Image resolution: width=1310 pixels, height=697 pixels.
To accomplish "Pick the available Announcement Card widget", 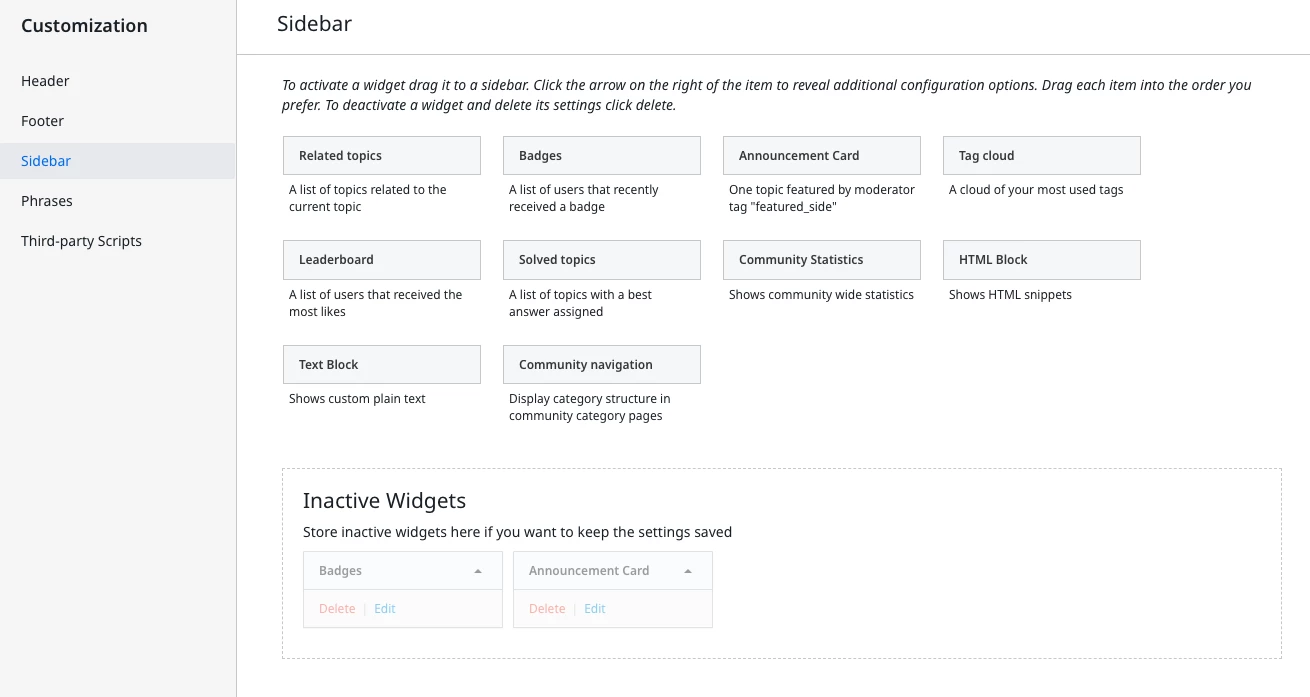I will 821,156.
